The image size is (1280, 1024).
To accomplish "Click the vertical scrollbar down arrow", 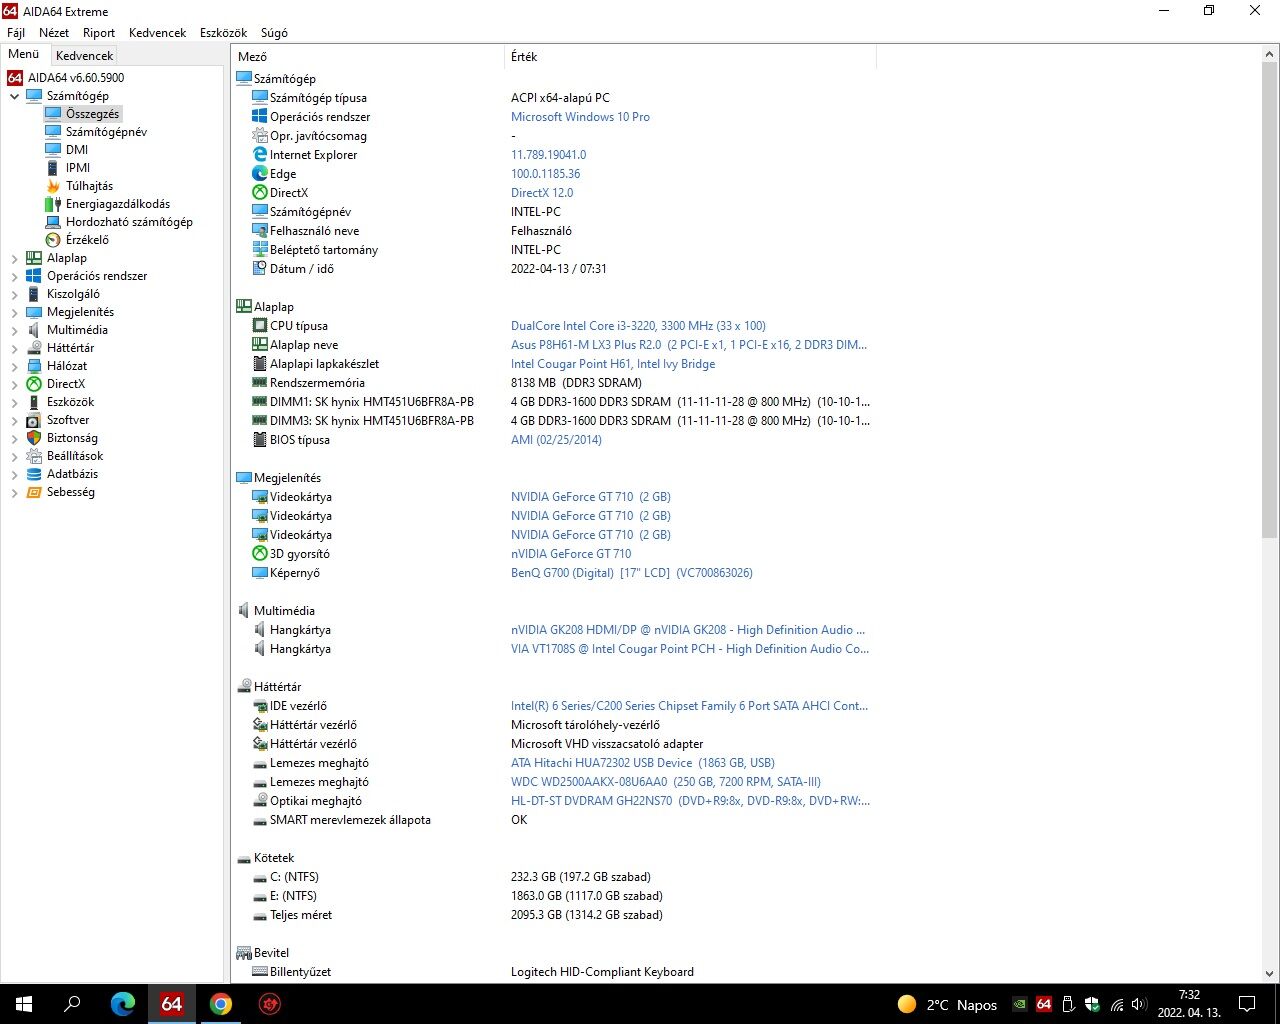I will click(1270, 974).
